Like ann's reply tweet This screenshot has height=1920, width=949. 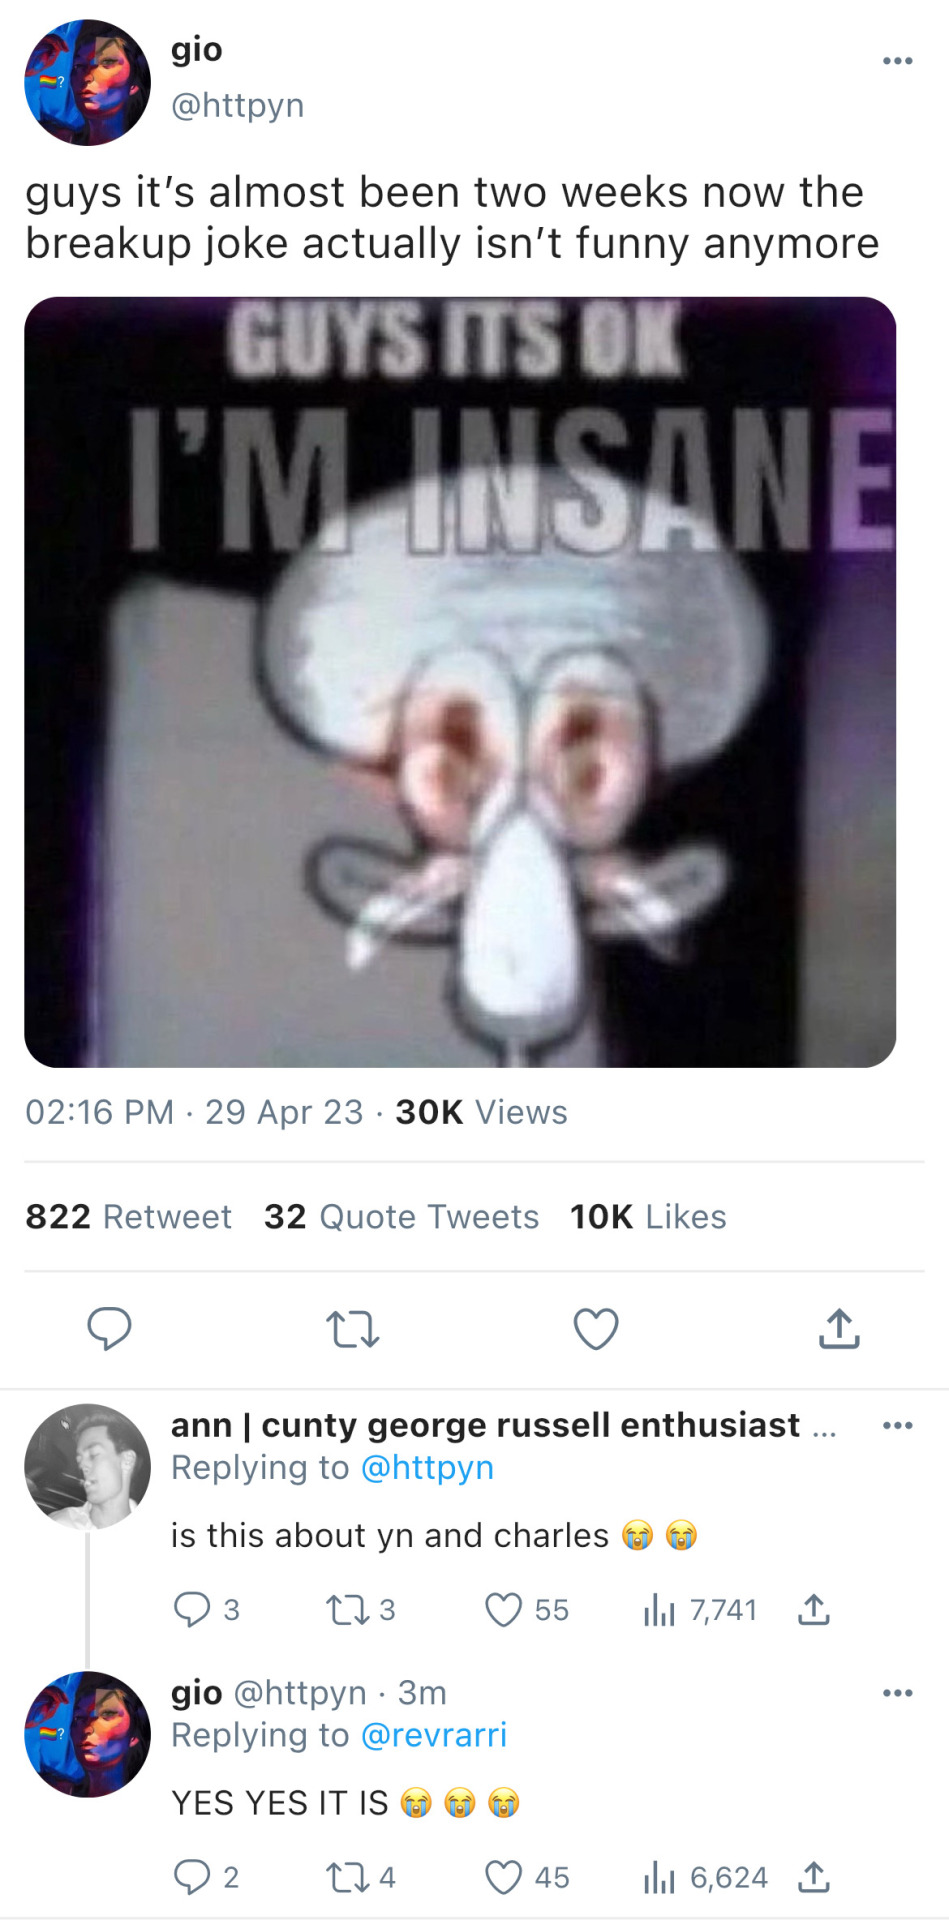503,1609
